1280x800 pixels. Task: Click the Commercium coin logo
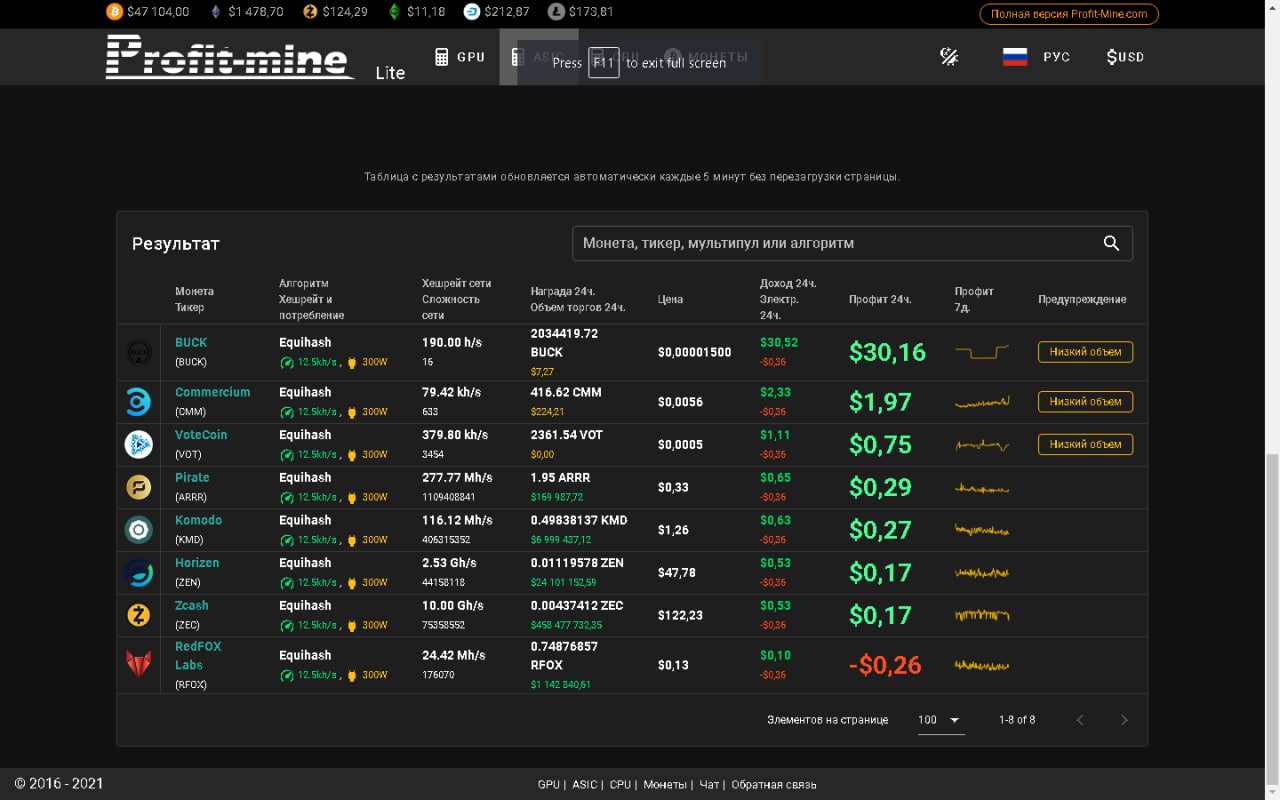[x=138, y=402]
